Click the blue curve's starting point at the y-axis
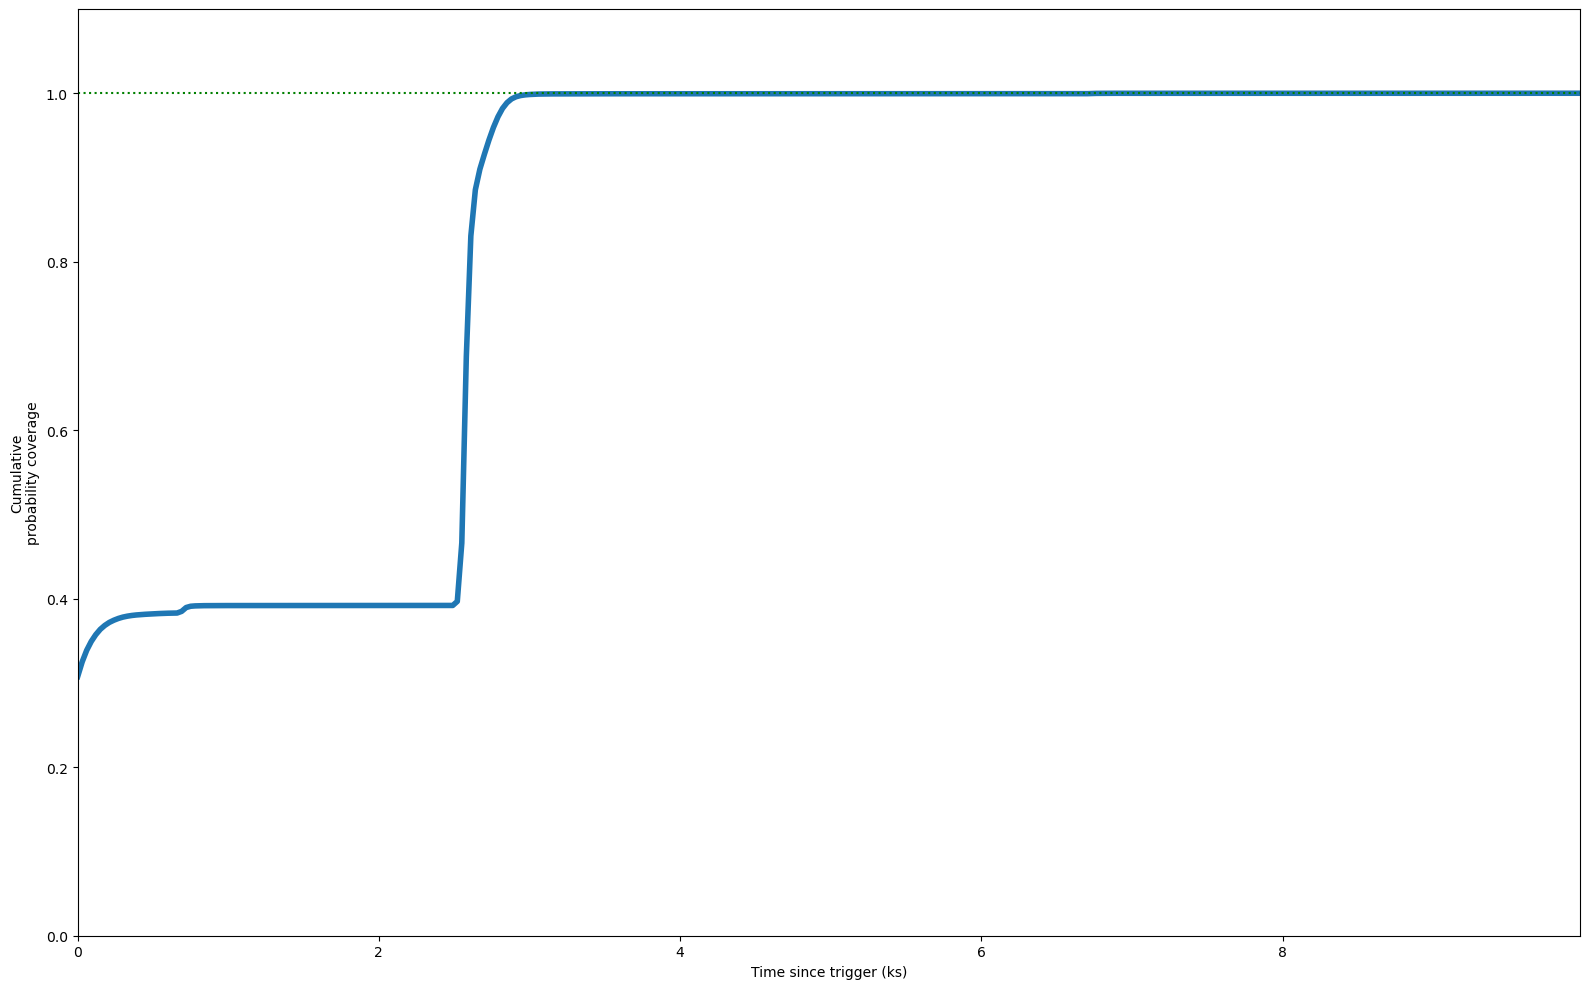 (x=79, y=676)
